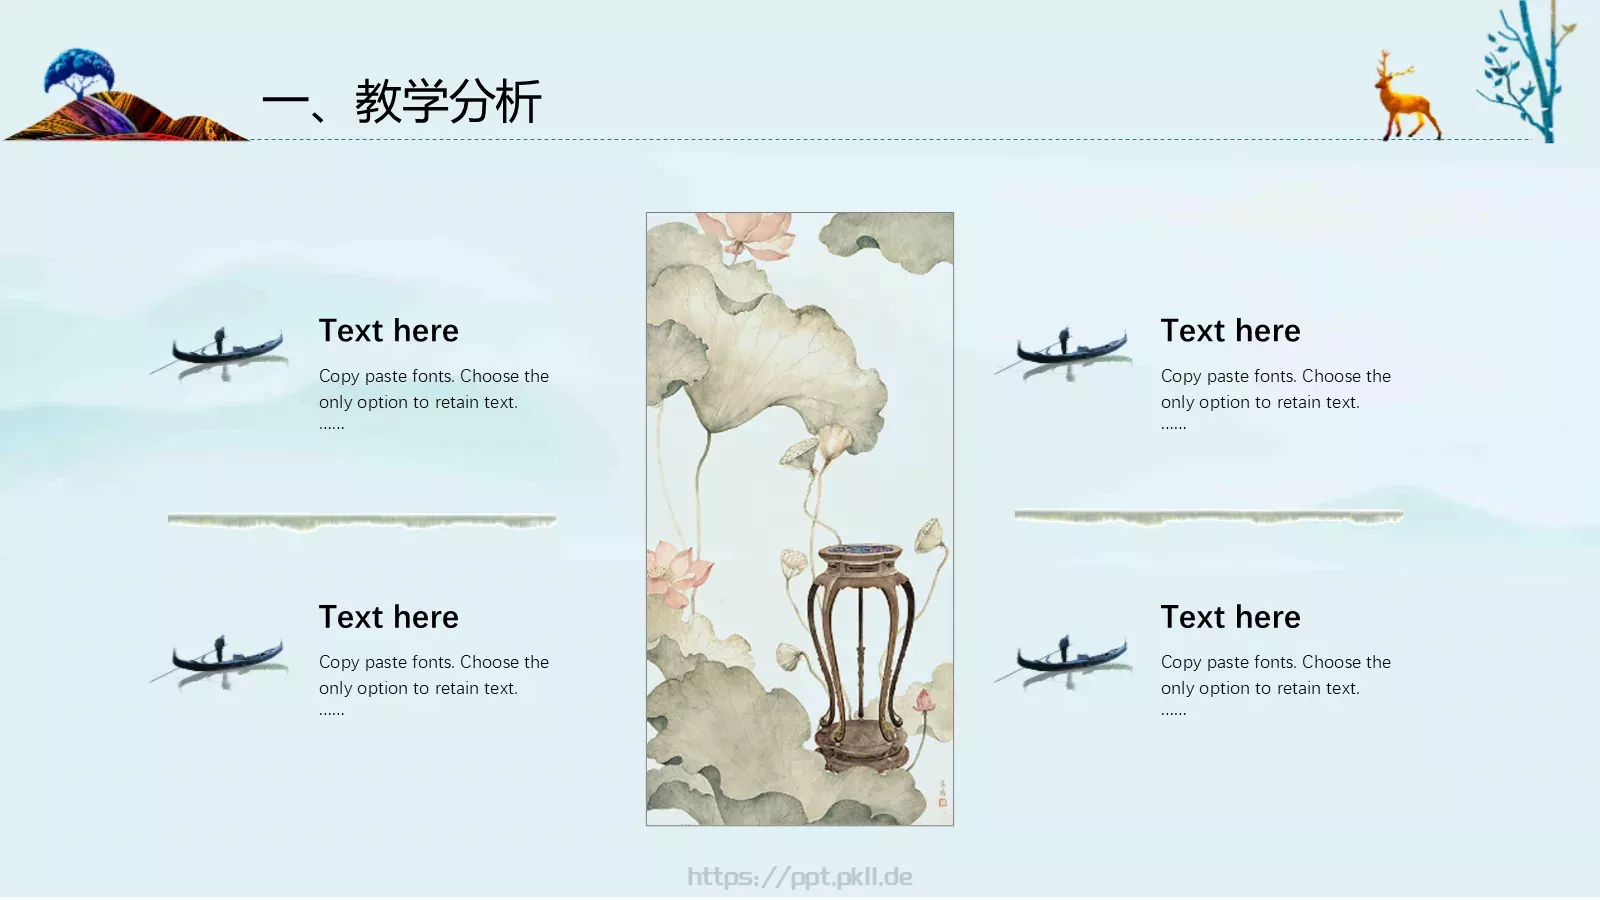The width and height of the screenshot is (1600, 900).
Task: Select the colorful mountain tree illustration
Action: (x=126, y=94)
